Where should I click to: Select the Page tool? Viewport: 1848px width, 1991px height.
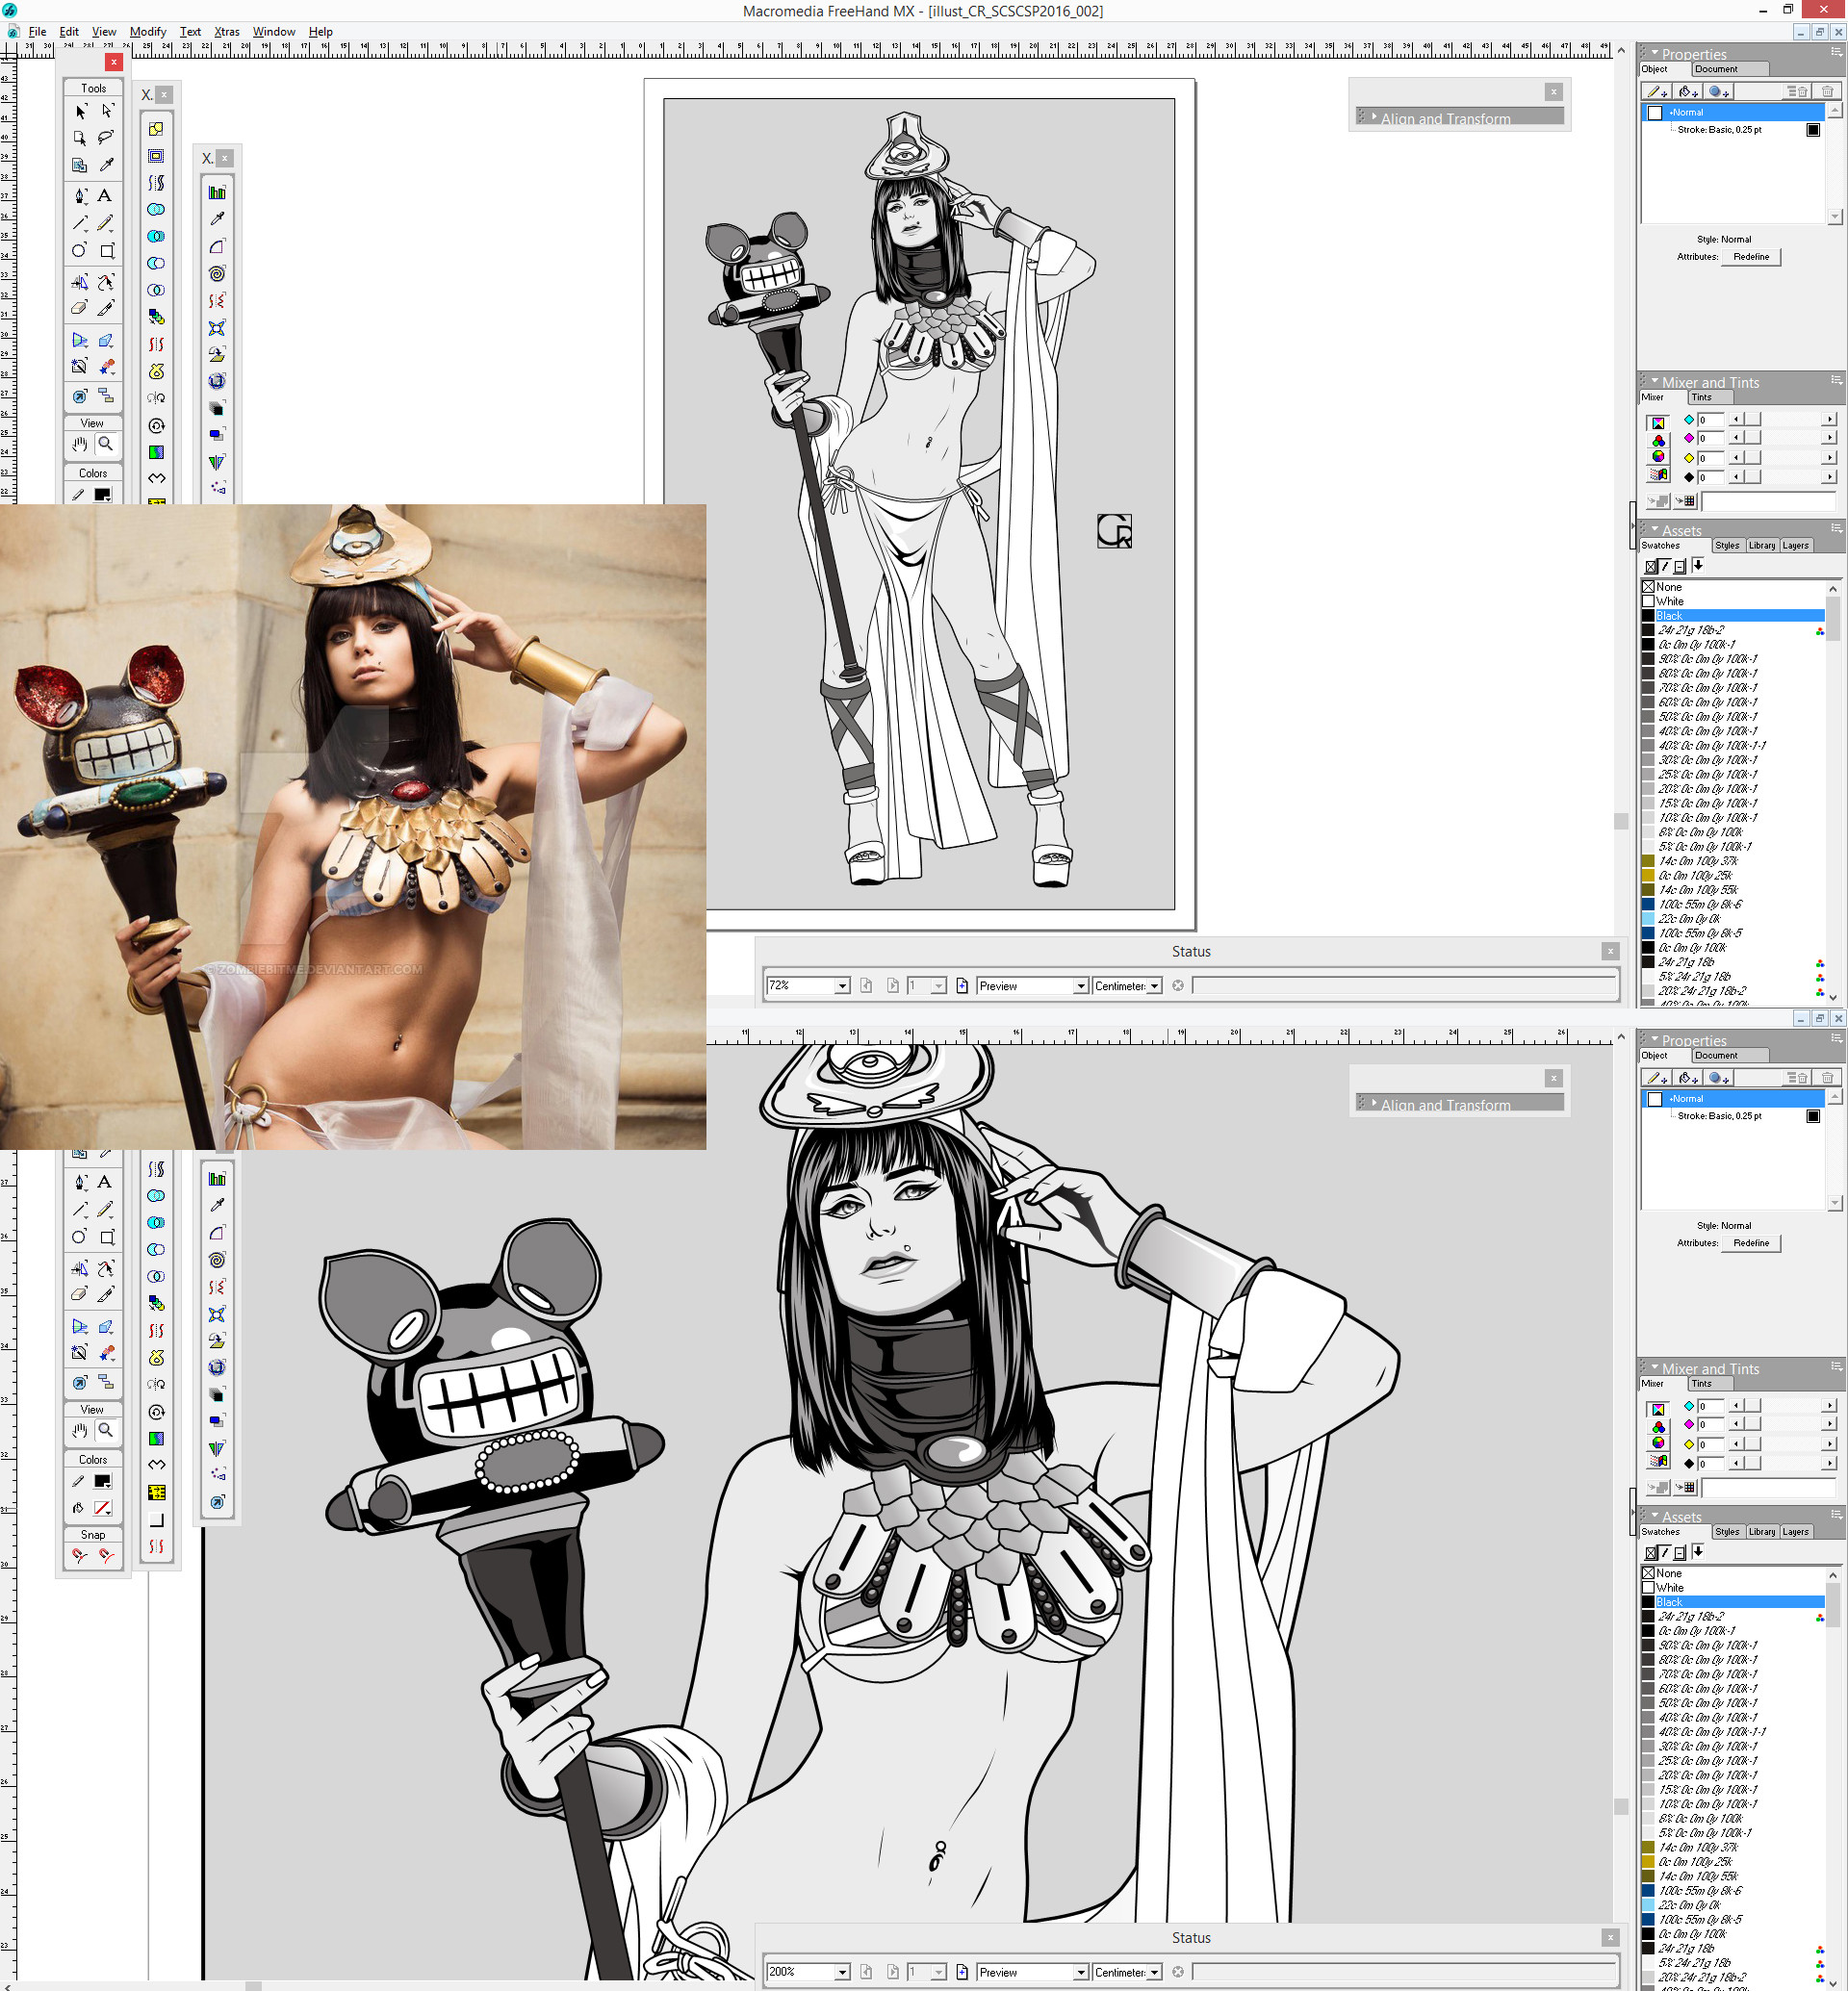[x=80, y=138]
